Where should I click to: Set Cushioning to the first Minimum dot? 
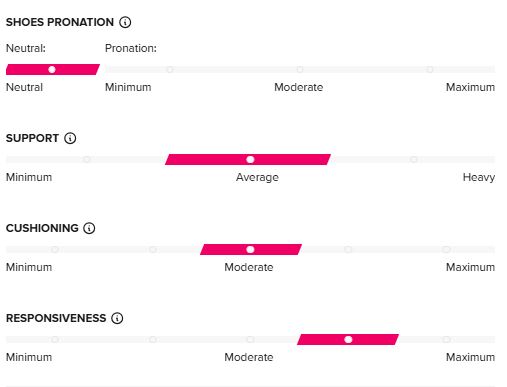click(x=55, y=249)
